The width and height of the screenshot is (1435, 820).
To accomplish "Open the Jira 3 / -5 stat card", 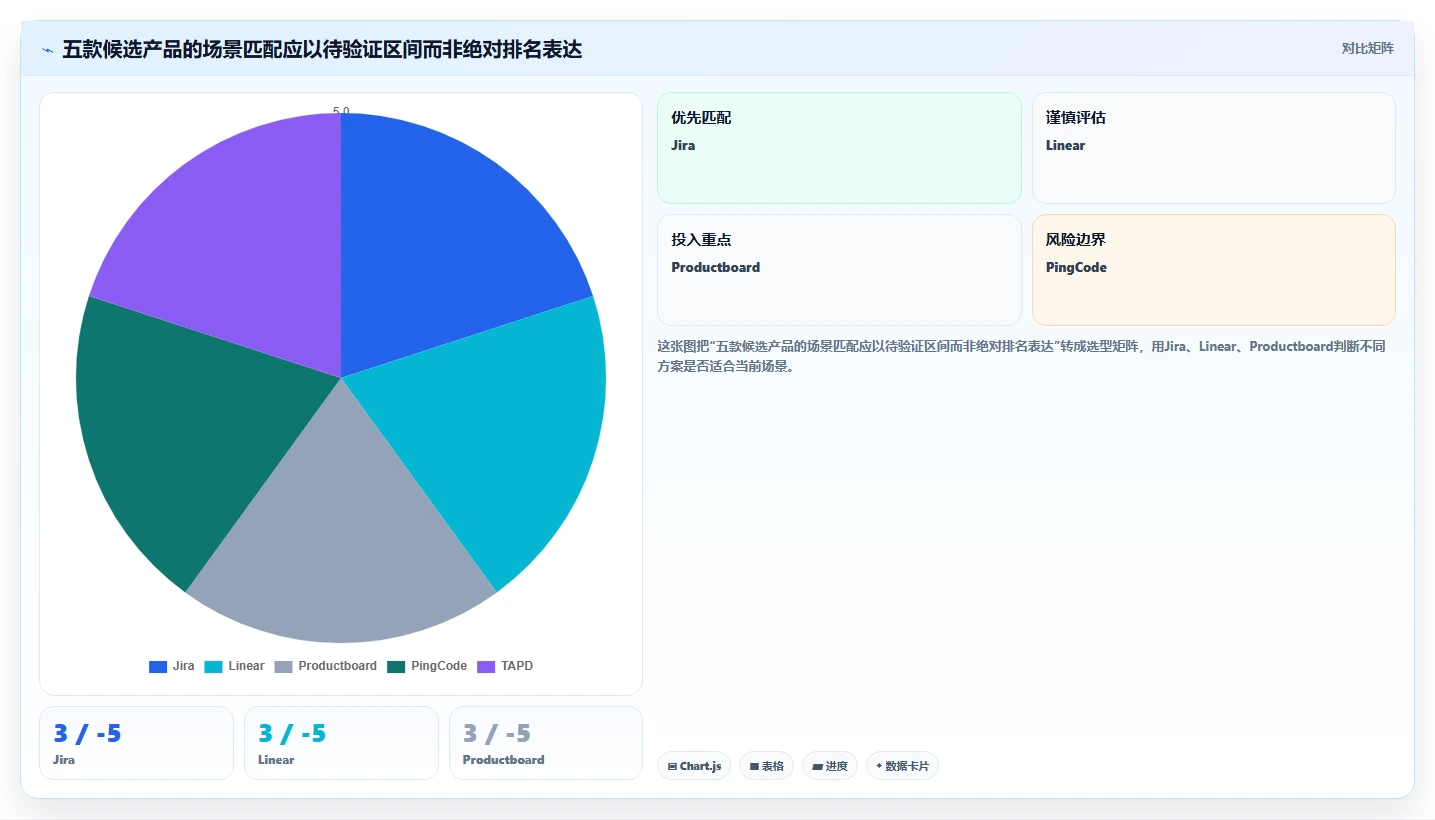I will [x=136, y=743].
